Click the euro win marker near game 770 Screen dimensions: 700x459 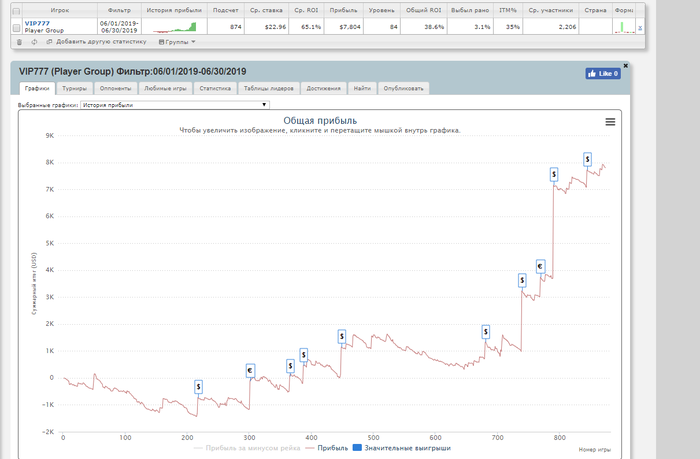tap(540, 267)
